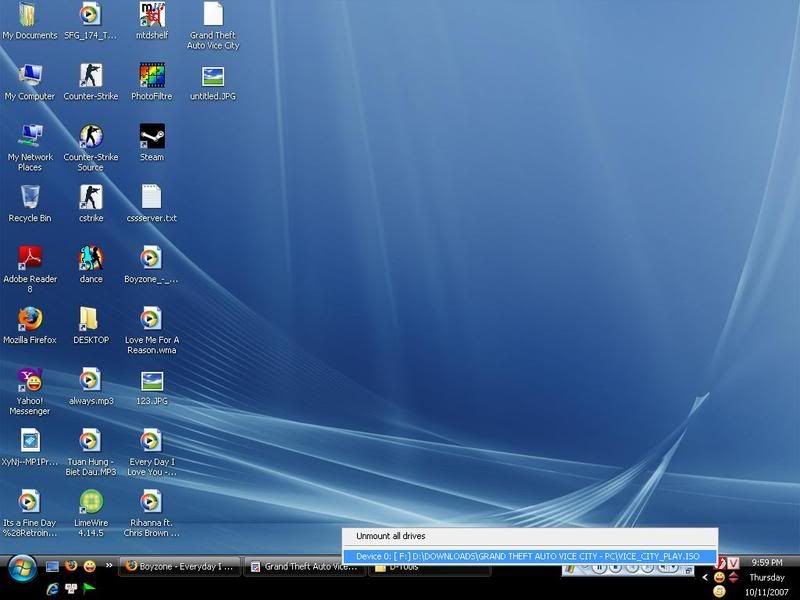Launch Firefox from the Quick Launch bar

[x=71, y=566]
